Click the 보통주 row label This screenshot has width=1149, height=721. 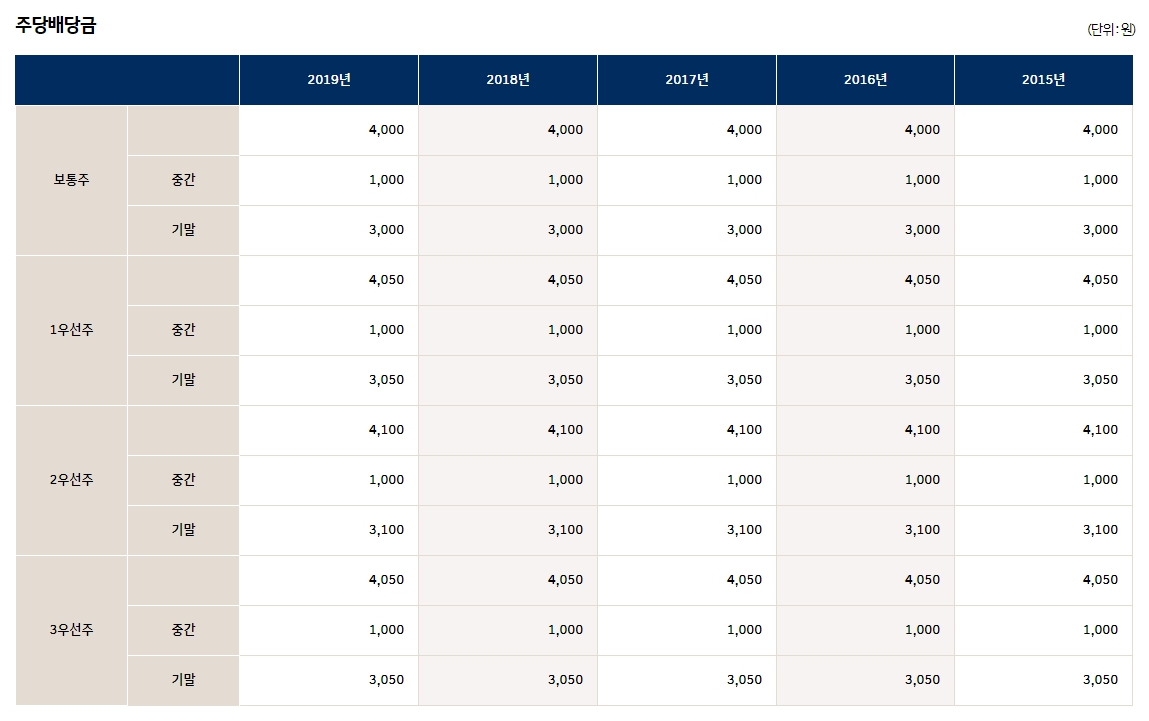coord(71,180)
